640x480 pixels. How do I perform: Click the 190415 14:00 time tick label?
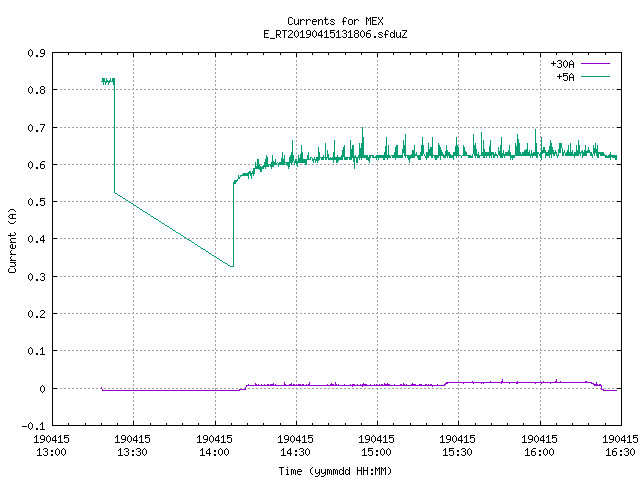click(214, 446)
